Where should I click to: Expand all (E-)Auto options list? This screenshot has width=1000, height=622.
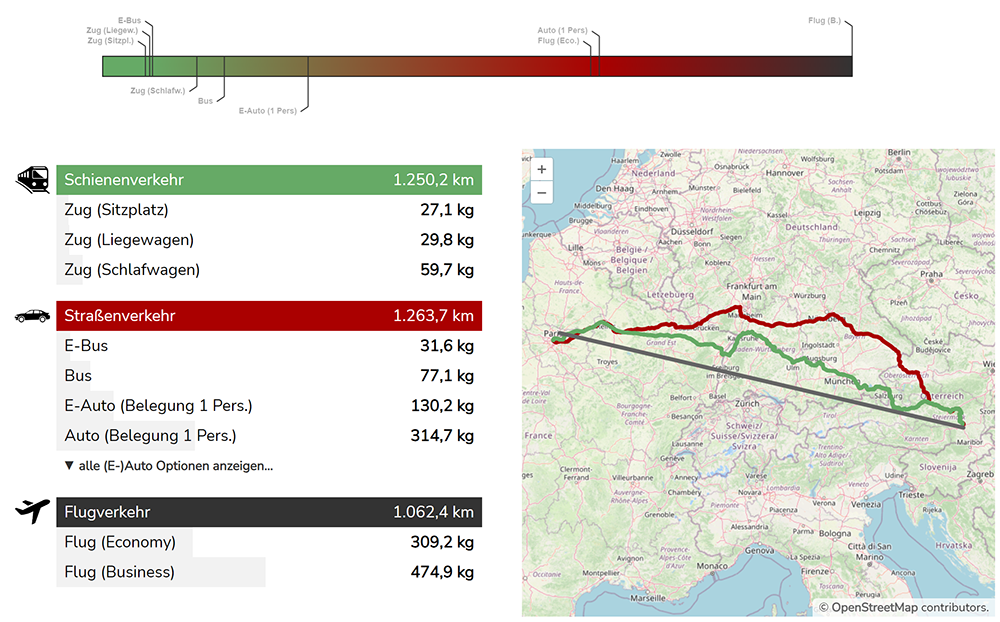point(168,465)
